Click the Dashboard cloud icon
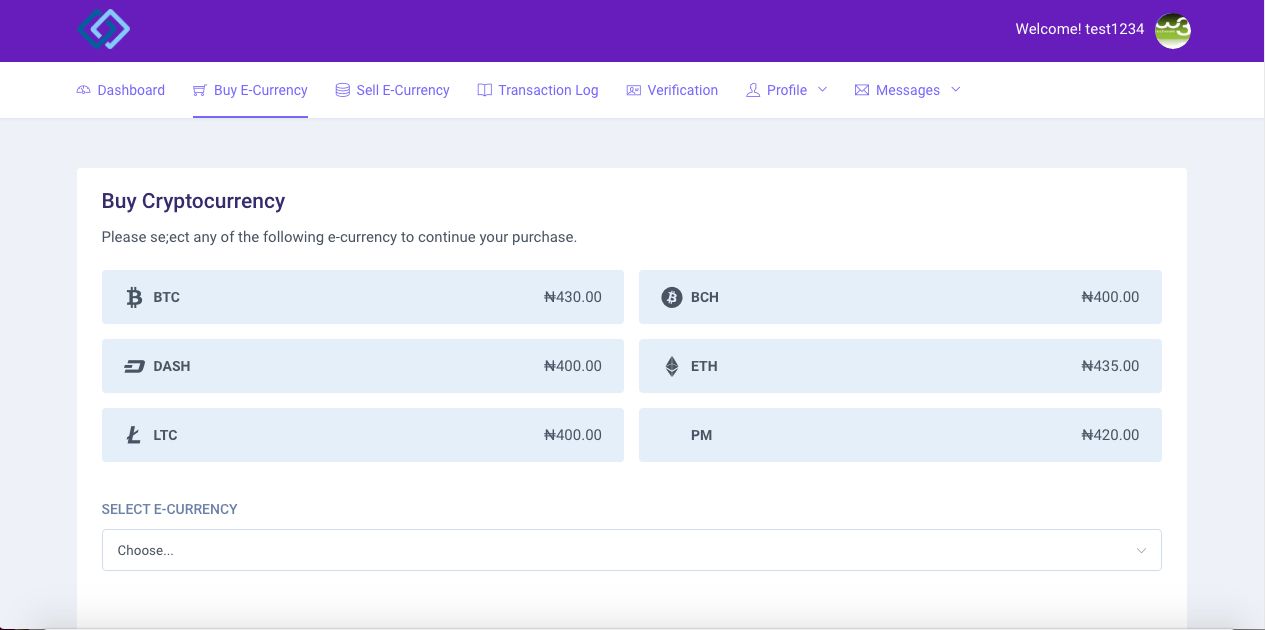1265x630 pixels. point(84,90)
